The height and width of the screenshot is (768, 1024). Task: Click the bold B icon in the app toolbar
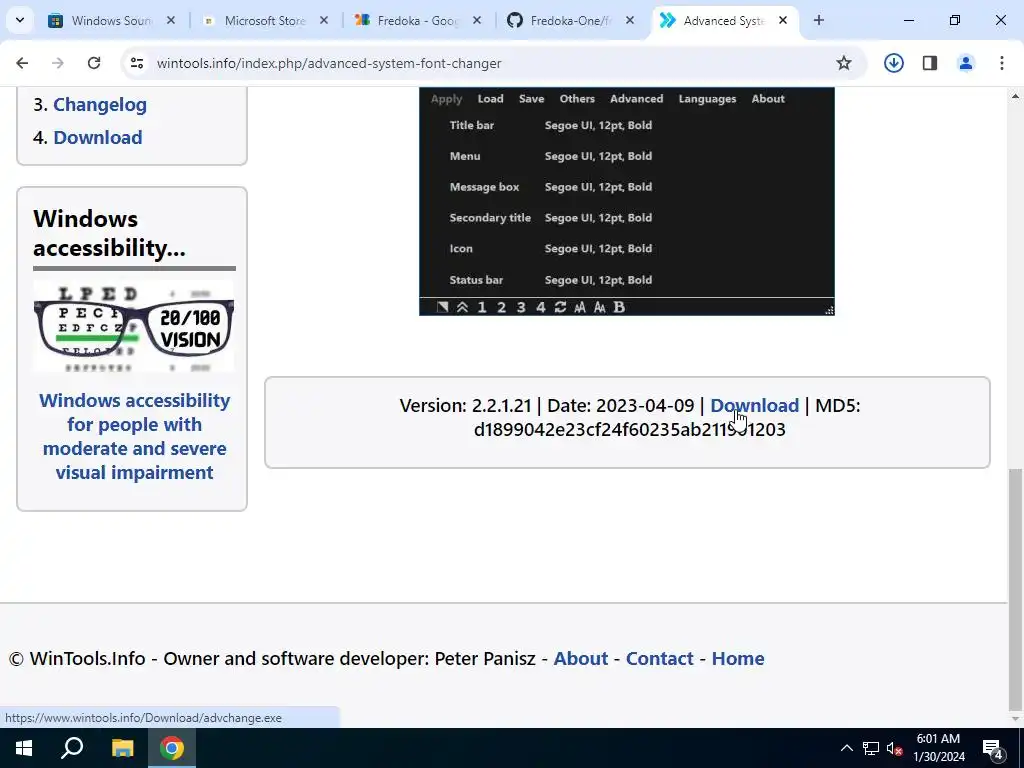click(620, 307)
